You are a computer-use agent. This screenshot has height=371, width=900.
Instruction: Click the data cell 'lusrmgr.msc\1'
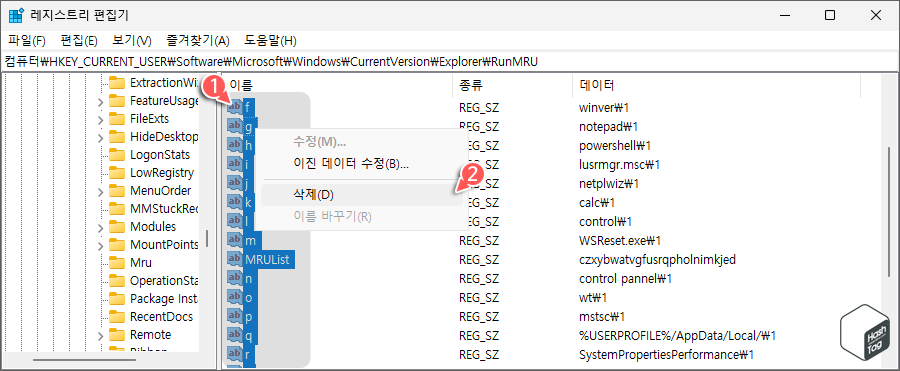pyautogui.click(x=620, y=165)
